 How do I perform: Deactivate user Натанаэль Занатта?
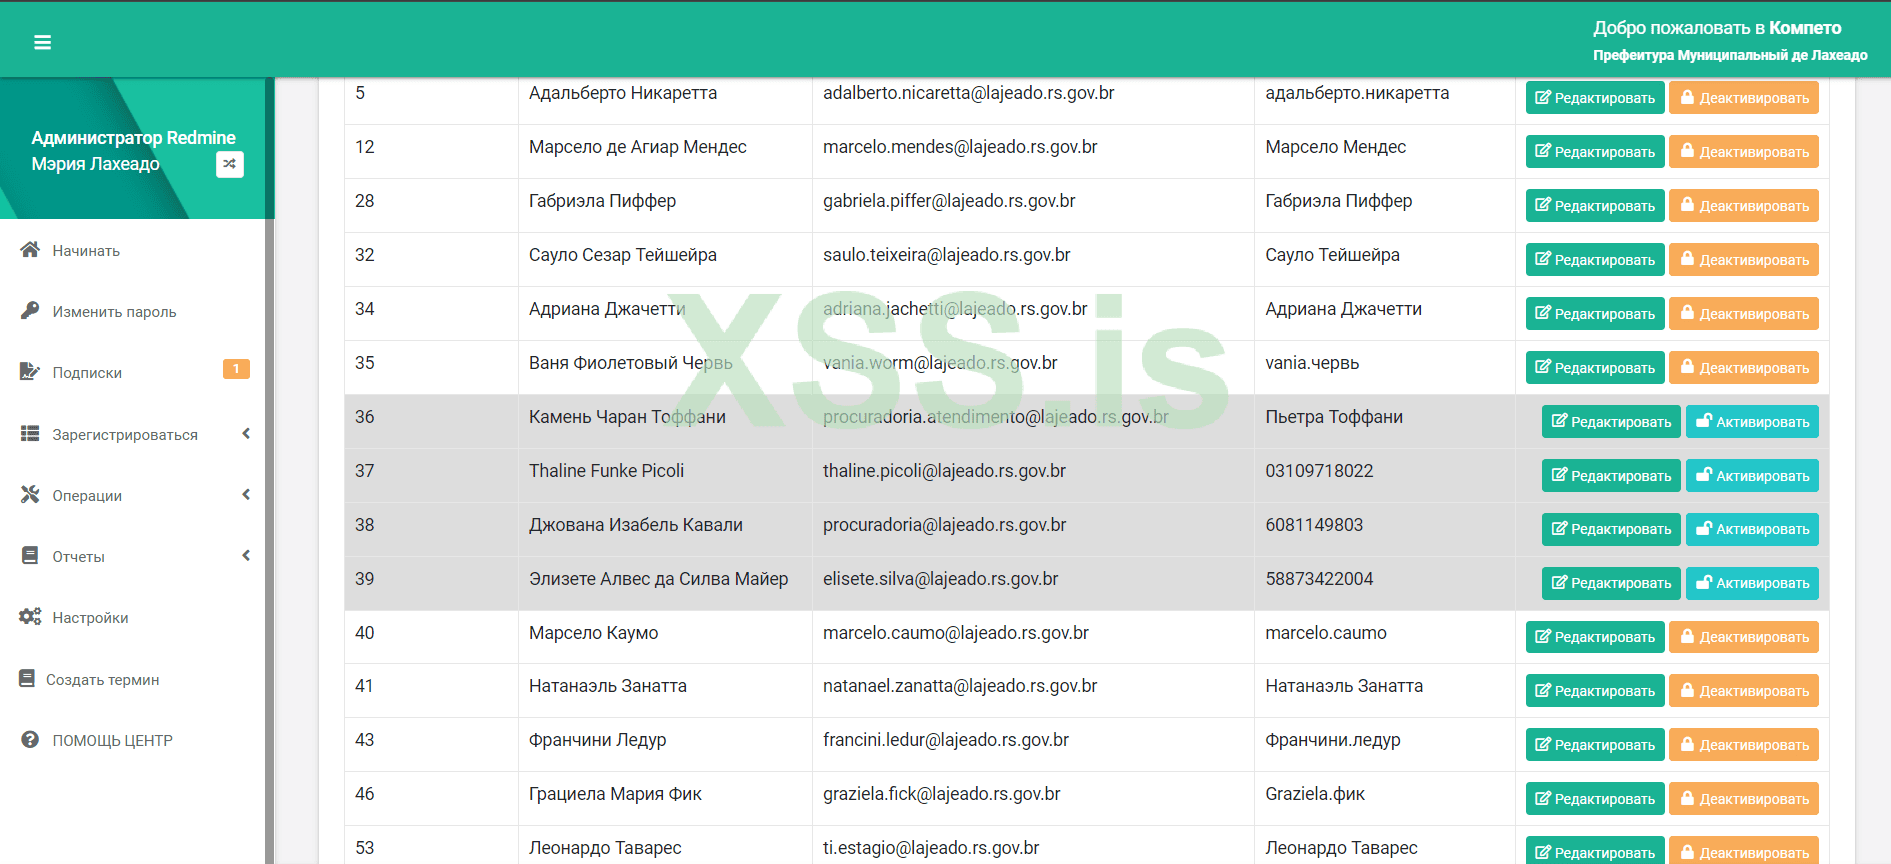pos(1744,691)
